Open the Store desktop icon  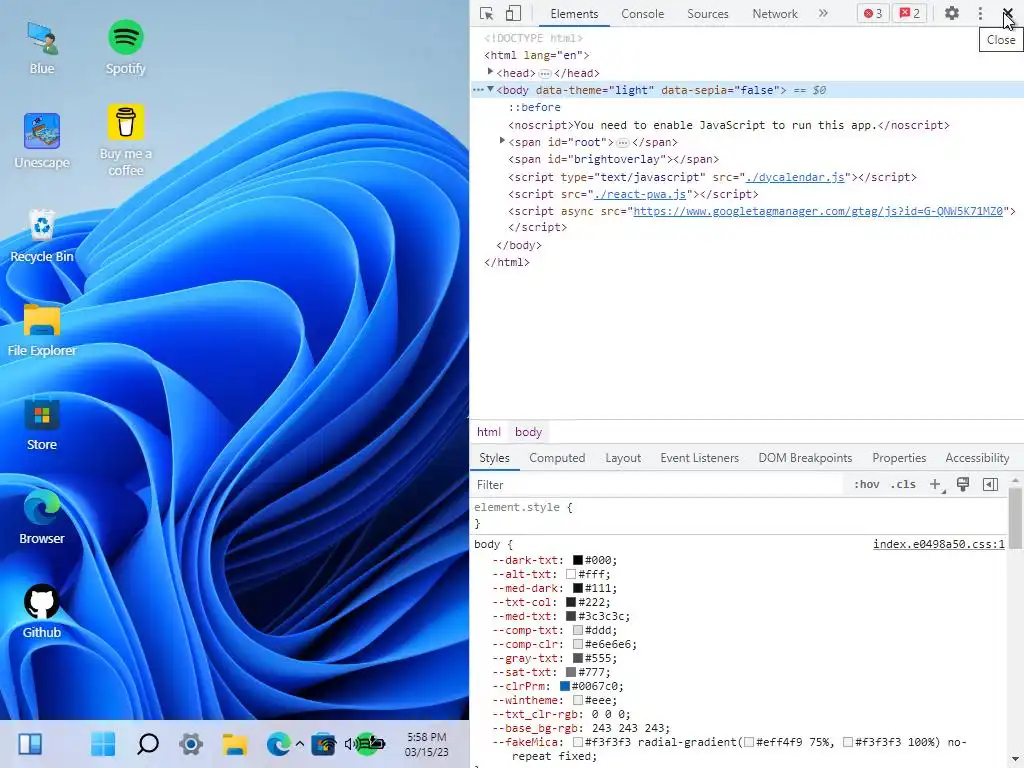pos(42,424)
